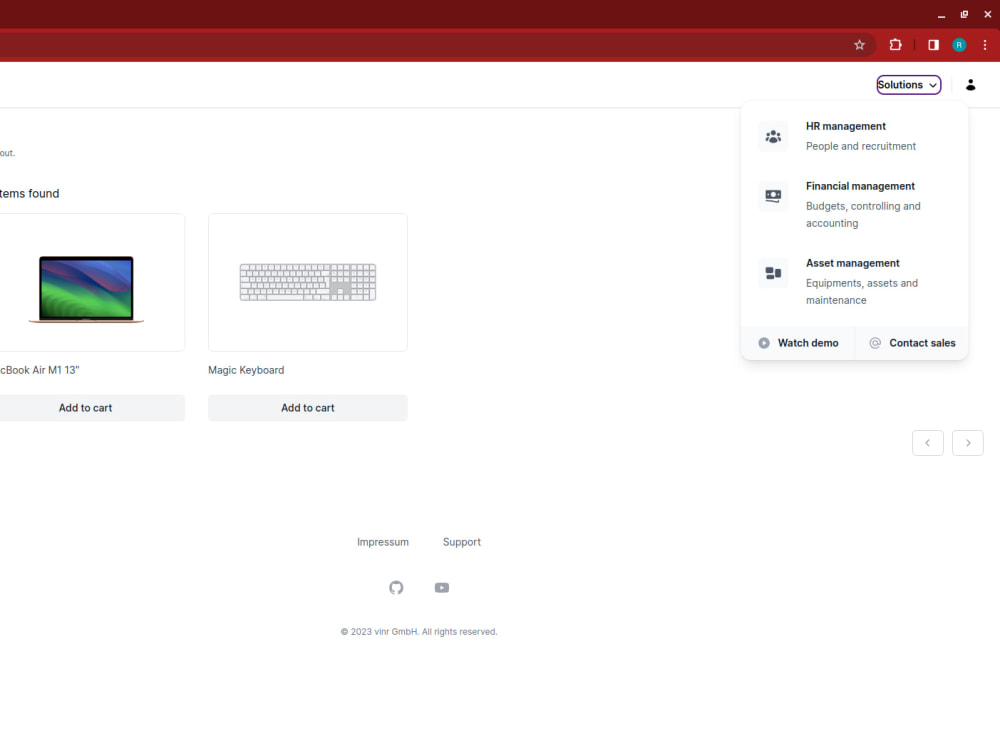This screenshot has width=1000, height=751.
Task: Open the Chrome profile avatar
Action: (x=959, y=45)
